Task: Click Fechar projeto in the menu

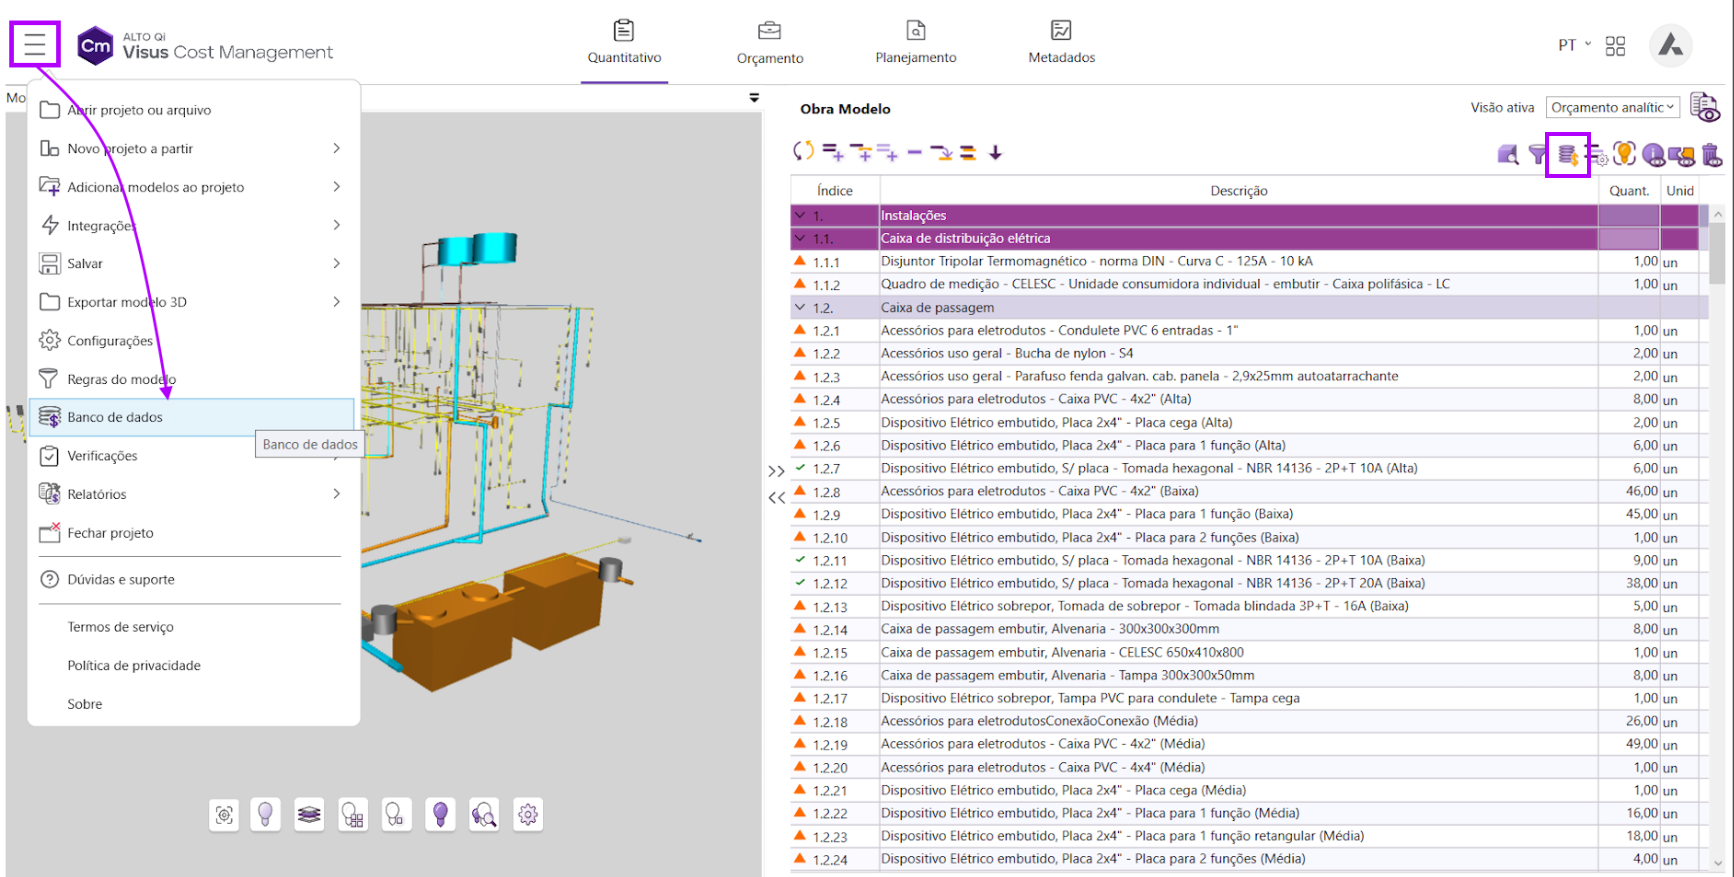Action: [110, 533]
